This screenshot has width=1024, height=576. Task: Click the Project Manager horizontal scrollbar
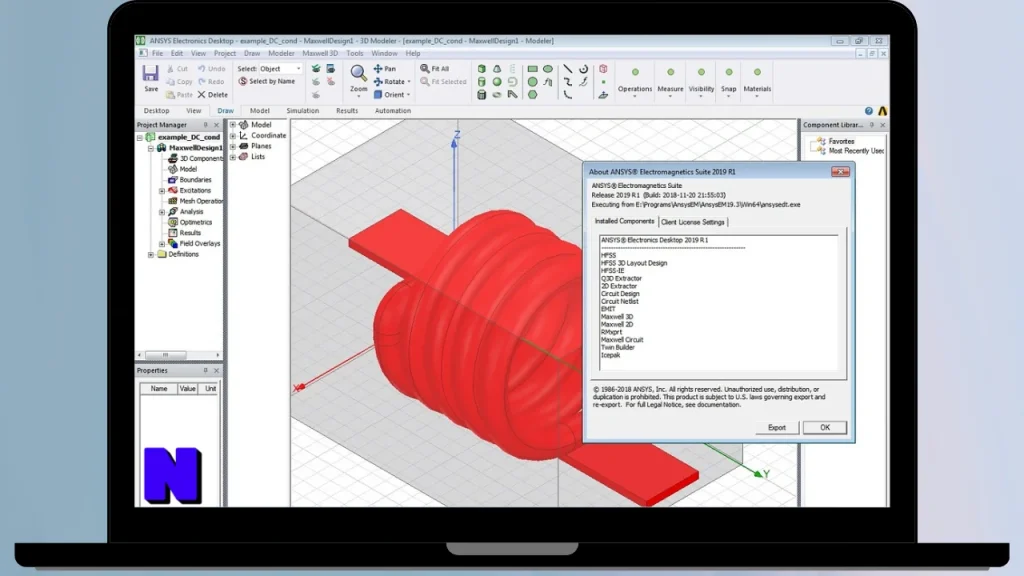click(178, 355)
